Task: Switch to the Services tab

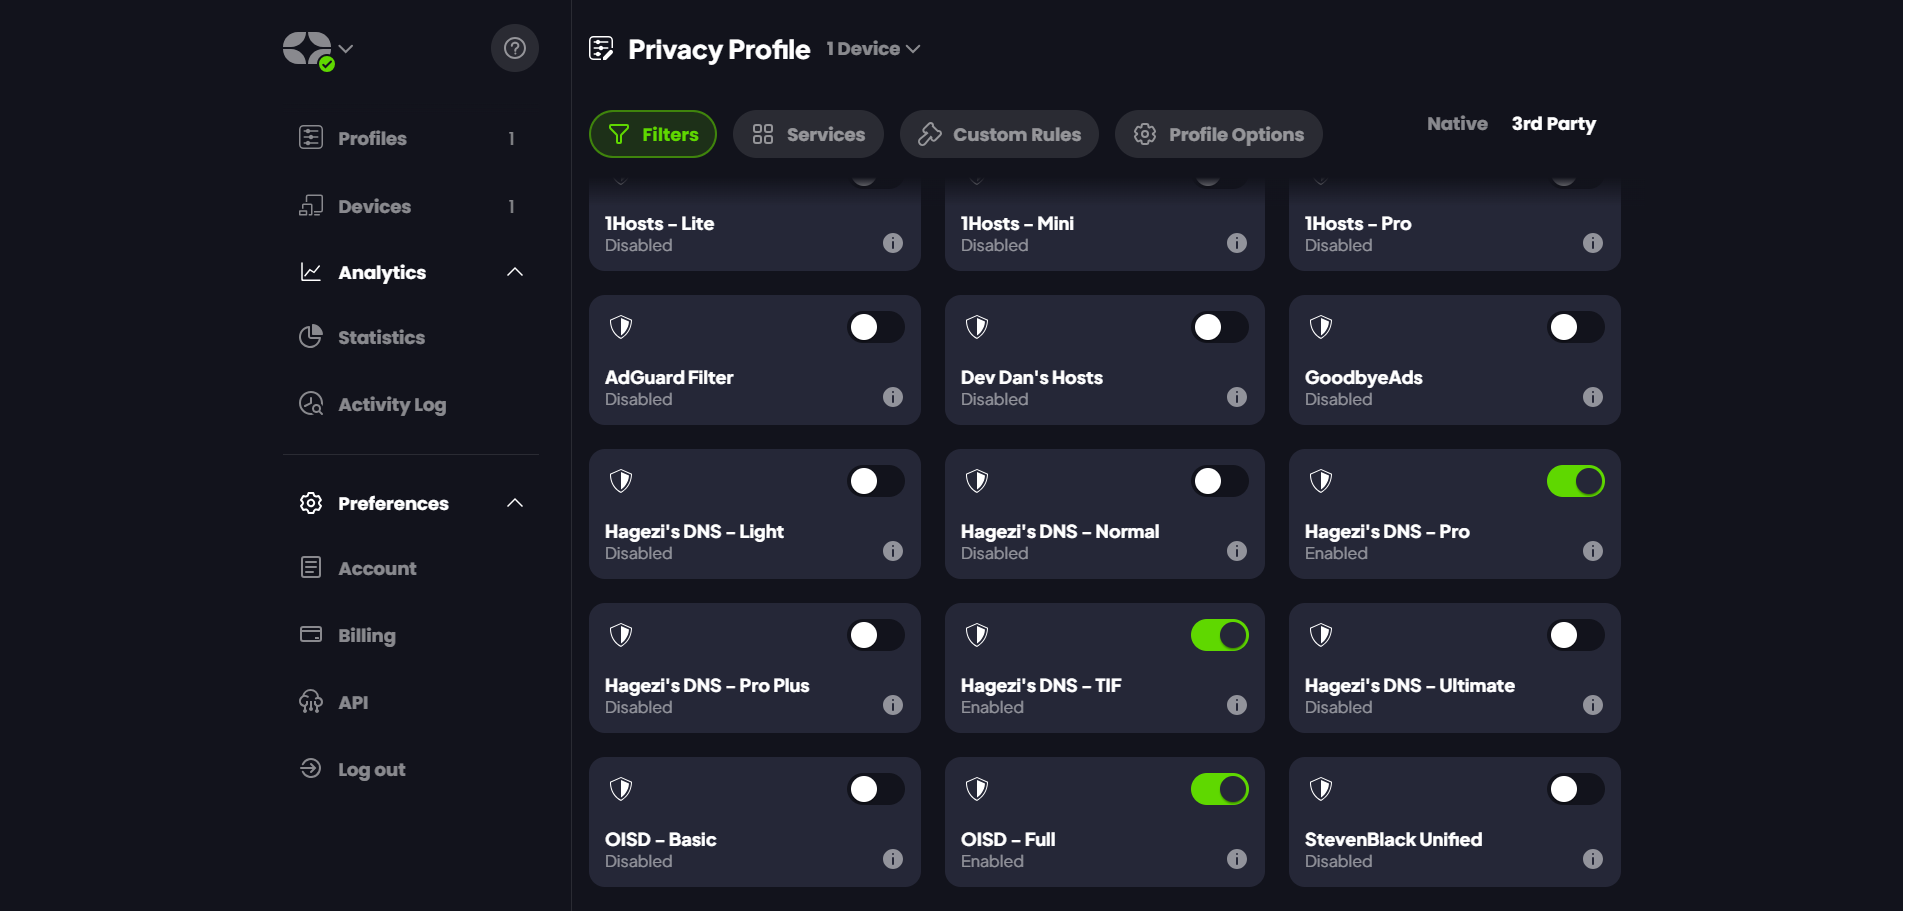Action: [808, 134]
